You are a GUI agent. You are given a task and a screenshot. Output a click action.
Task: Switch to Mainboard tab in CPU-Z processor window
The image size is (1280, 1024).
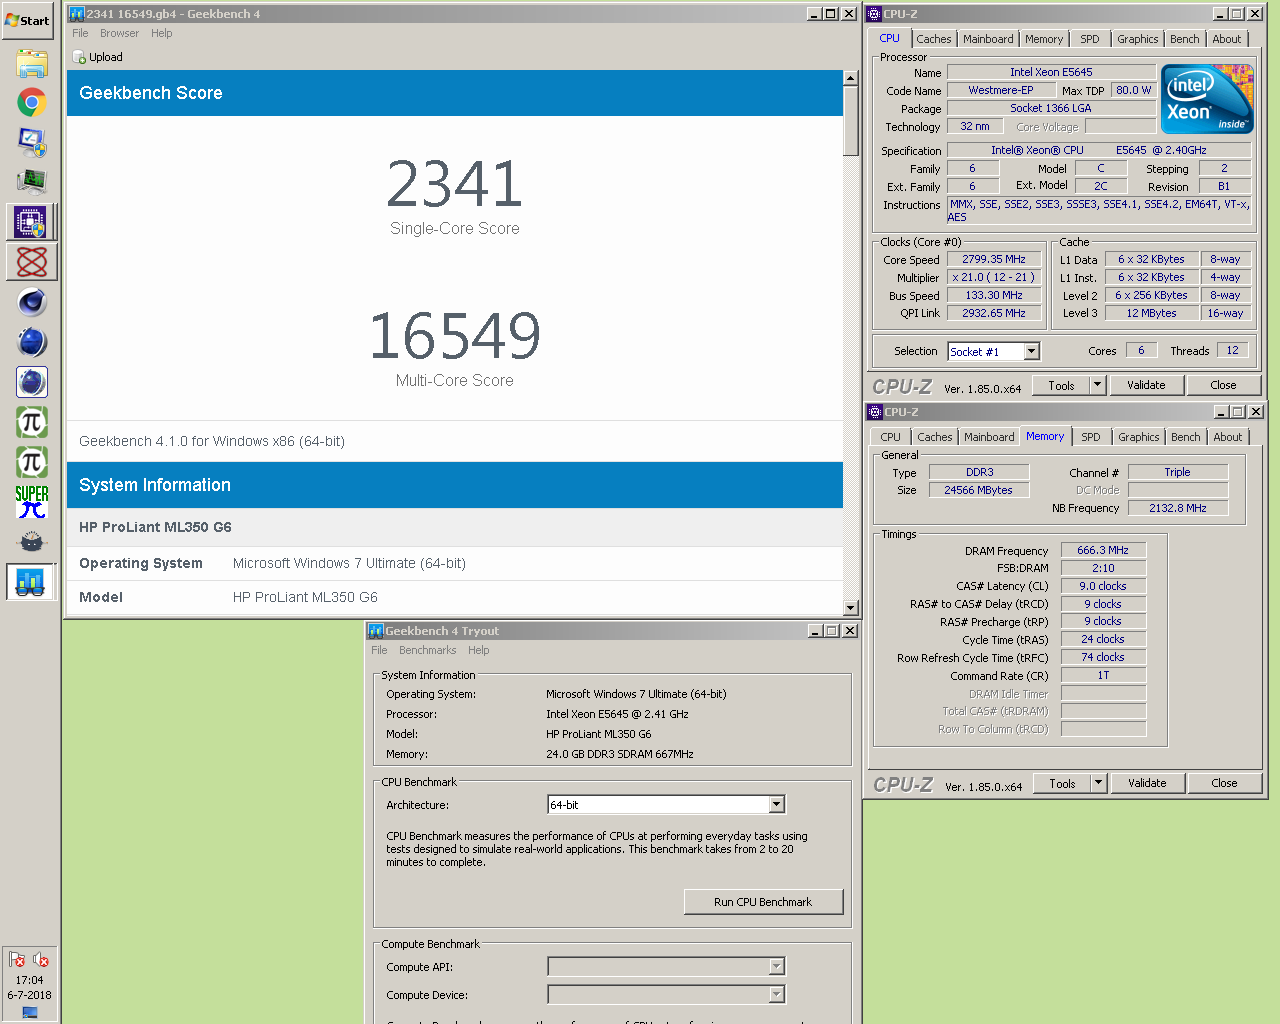point(988,39)
